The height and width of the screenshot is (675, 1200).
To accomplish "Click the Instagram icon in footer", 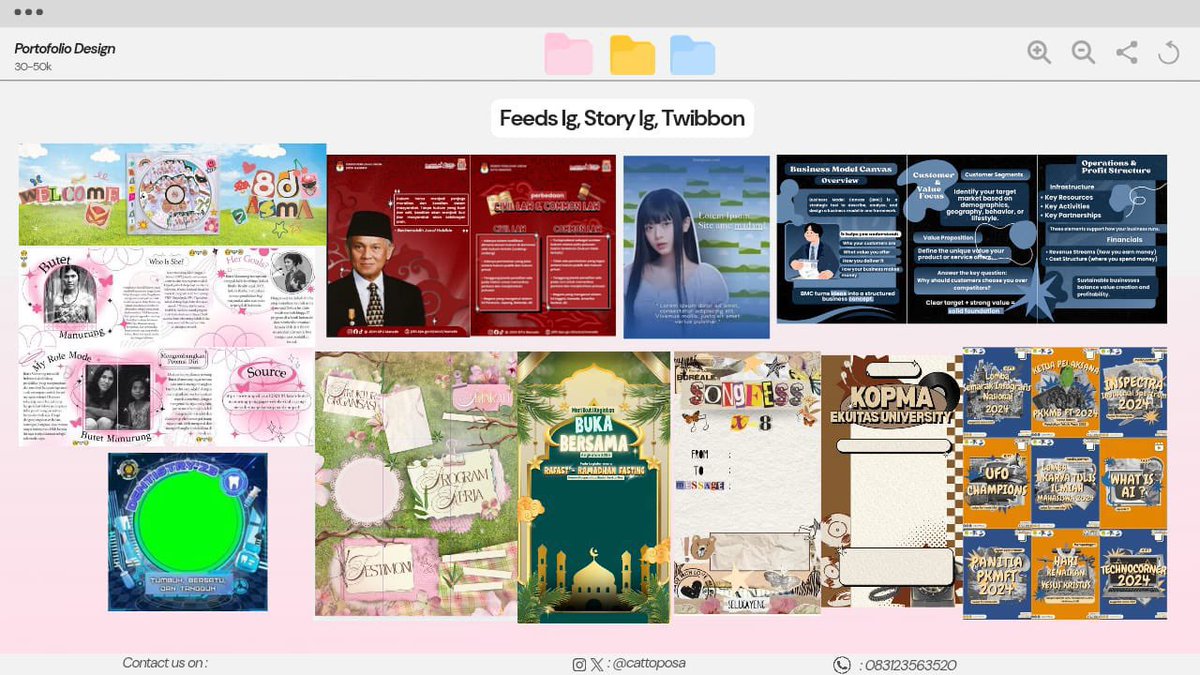I will (579, 665).
